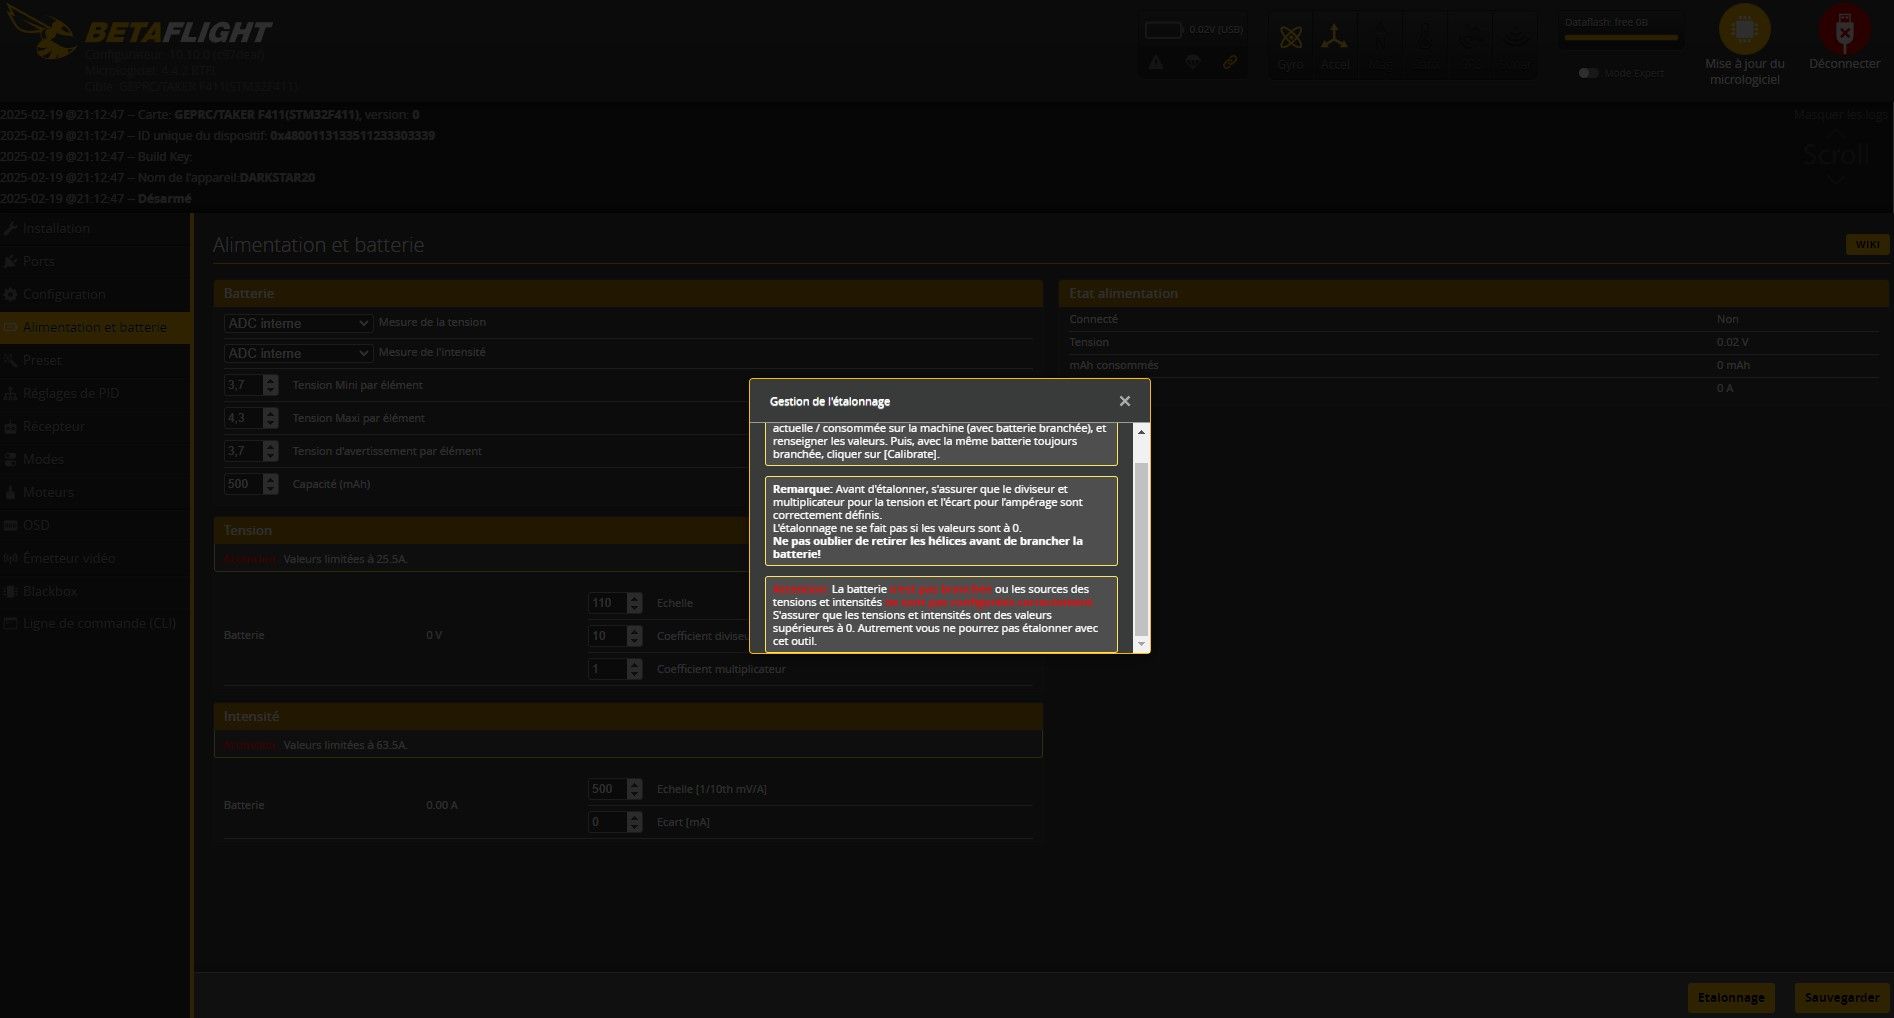Screen dimensions: 1894x1018
Task: Open the Ligne de commande (CLI) tab
Action: 98,623
